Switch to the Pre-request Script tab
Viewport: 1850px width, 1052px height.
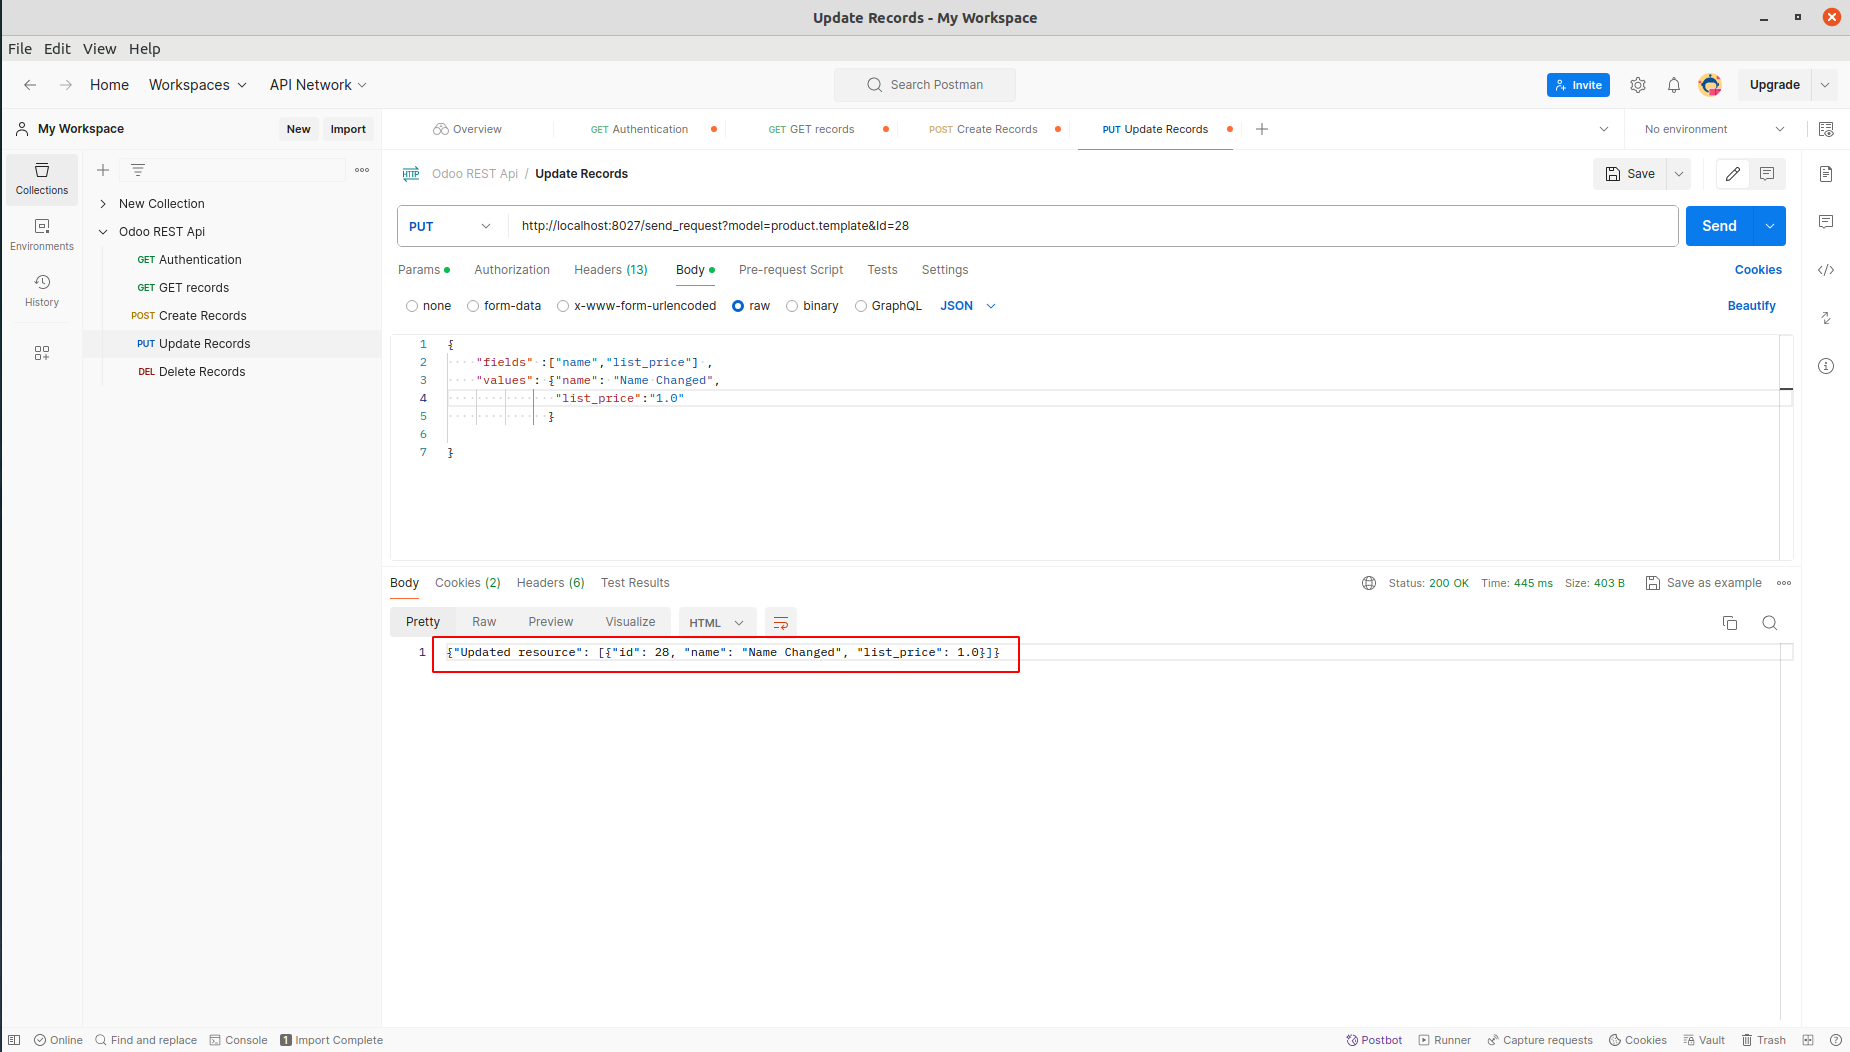point(791,270)
